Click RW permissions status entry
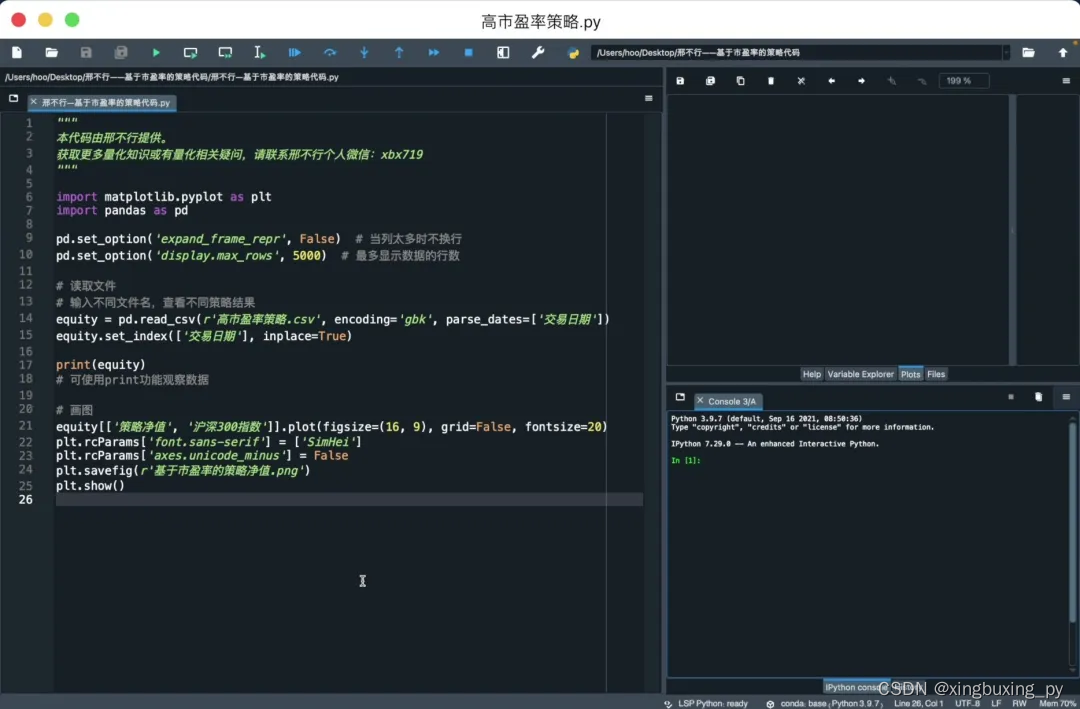Screen dimensions: 1080x709 (x=1019, y=703)
